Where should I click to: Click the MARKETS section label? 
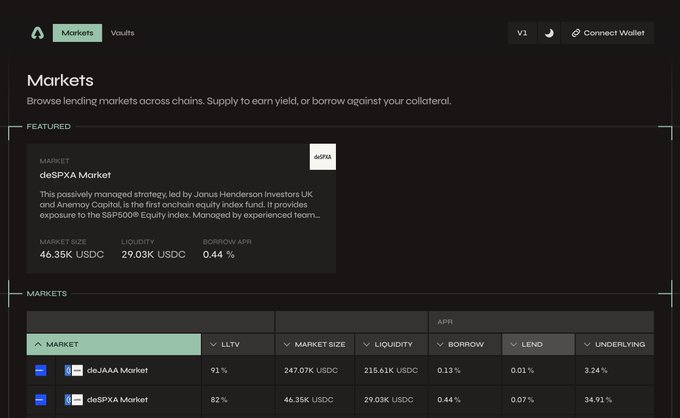47,294
